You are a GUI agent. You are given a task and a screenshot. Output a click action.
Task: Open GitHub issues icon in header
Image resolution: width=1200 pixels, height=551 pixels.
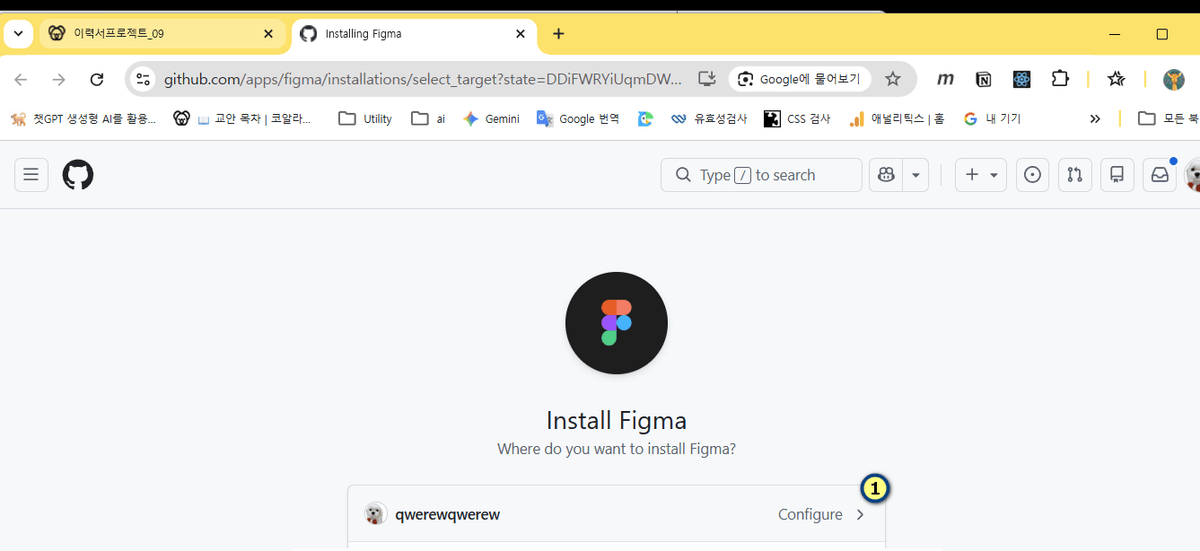point(1033,175)
